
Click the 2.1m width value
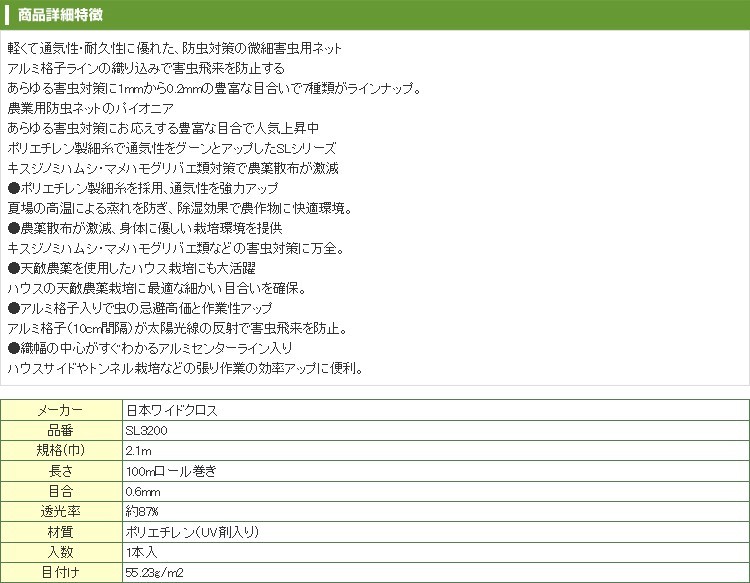click(x=138, y=451)
